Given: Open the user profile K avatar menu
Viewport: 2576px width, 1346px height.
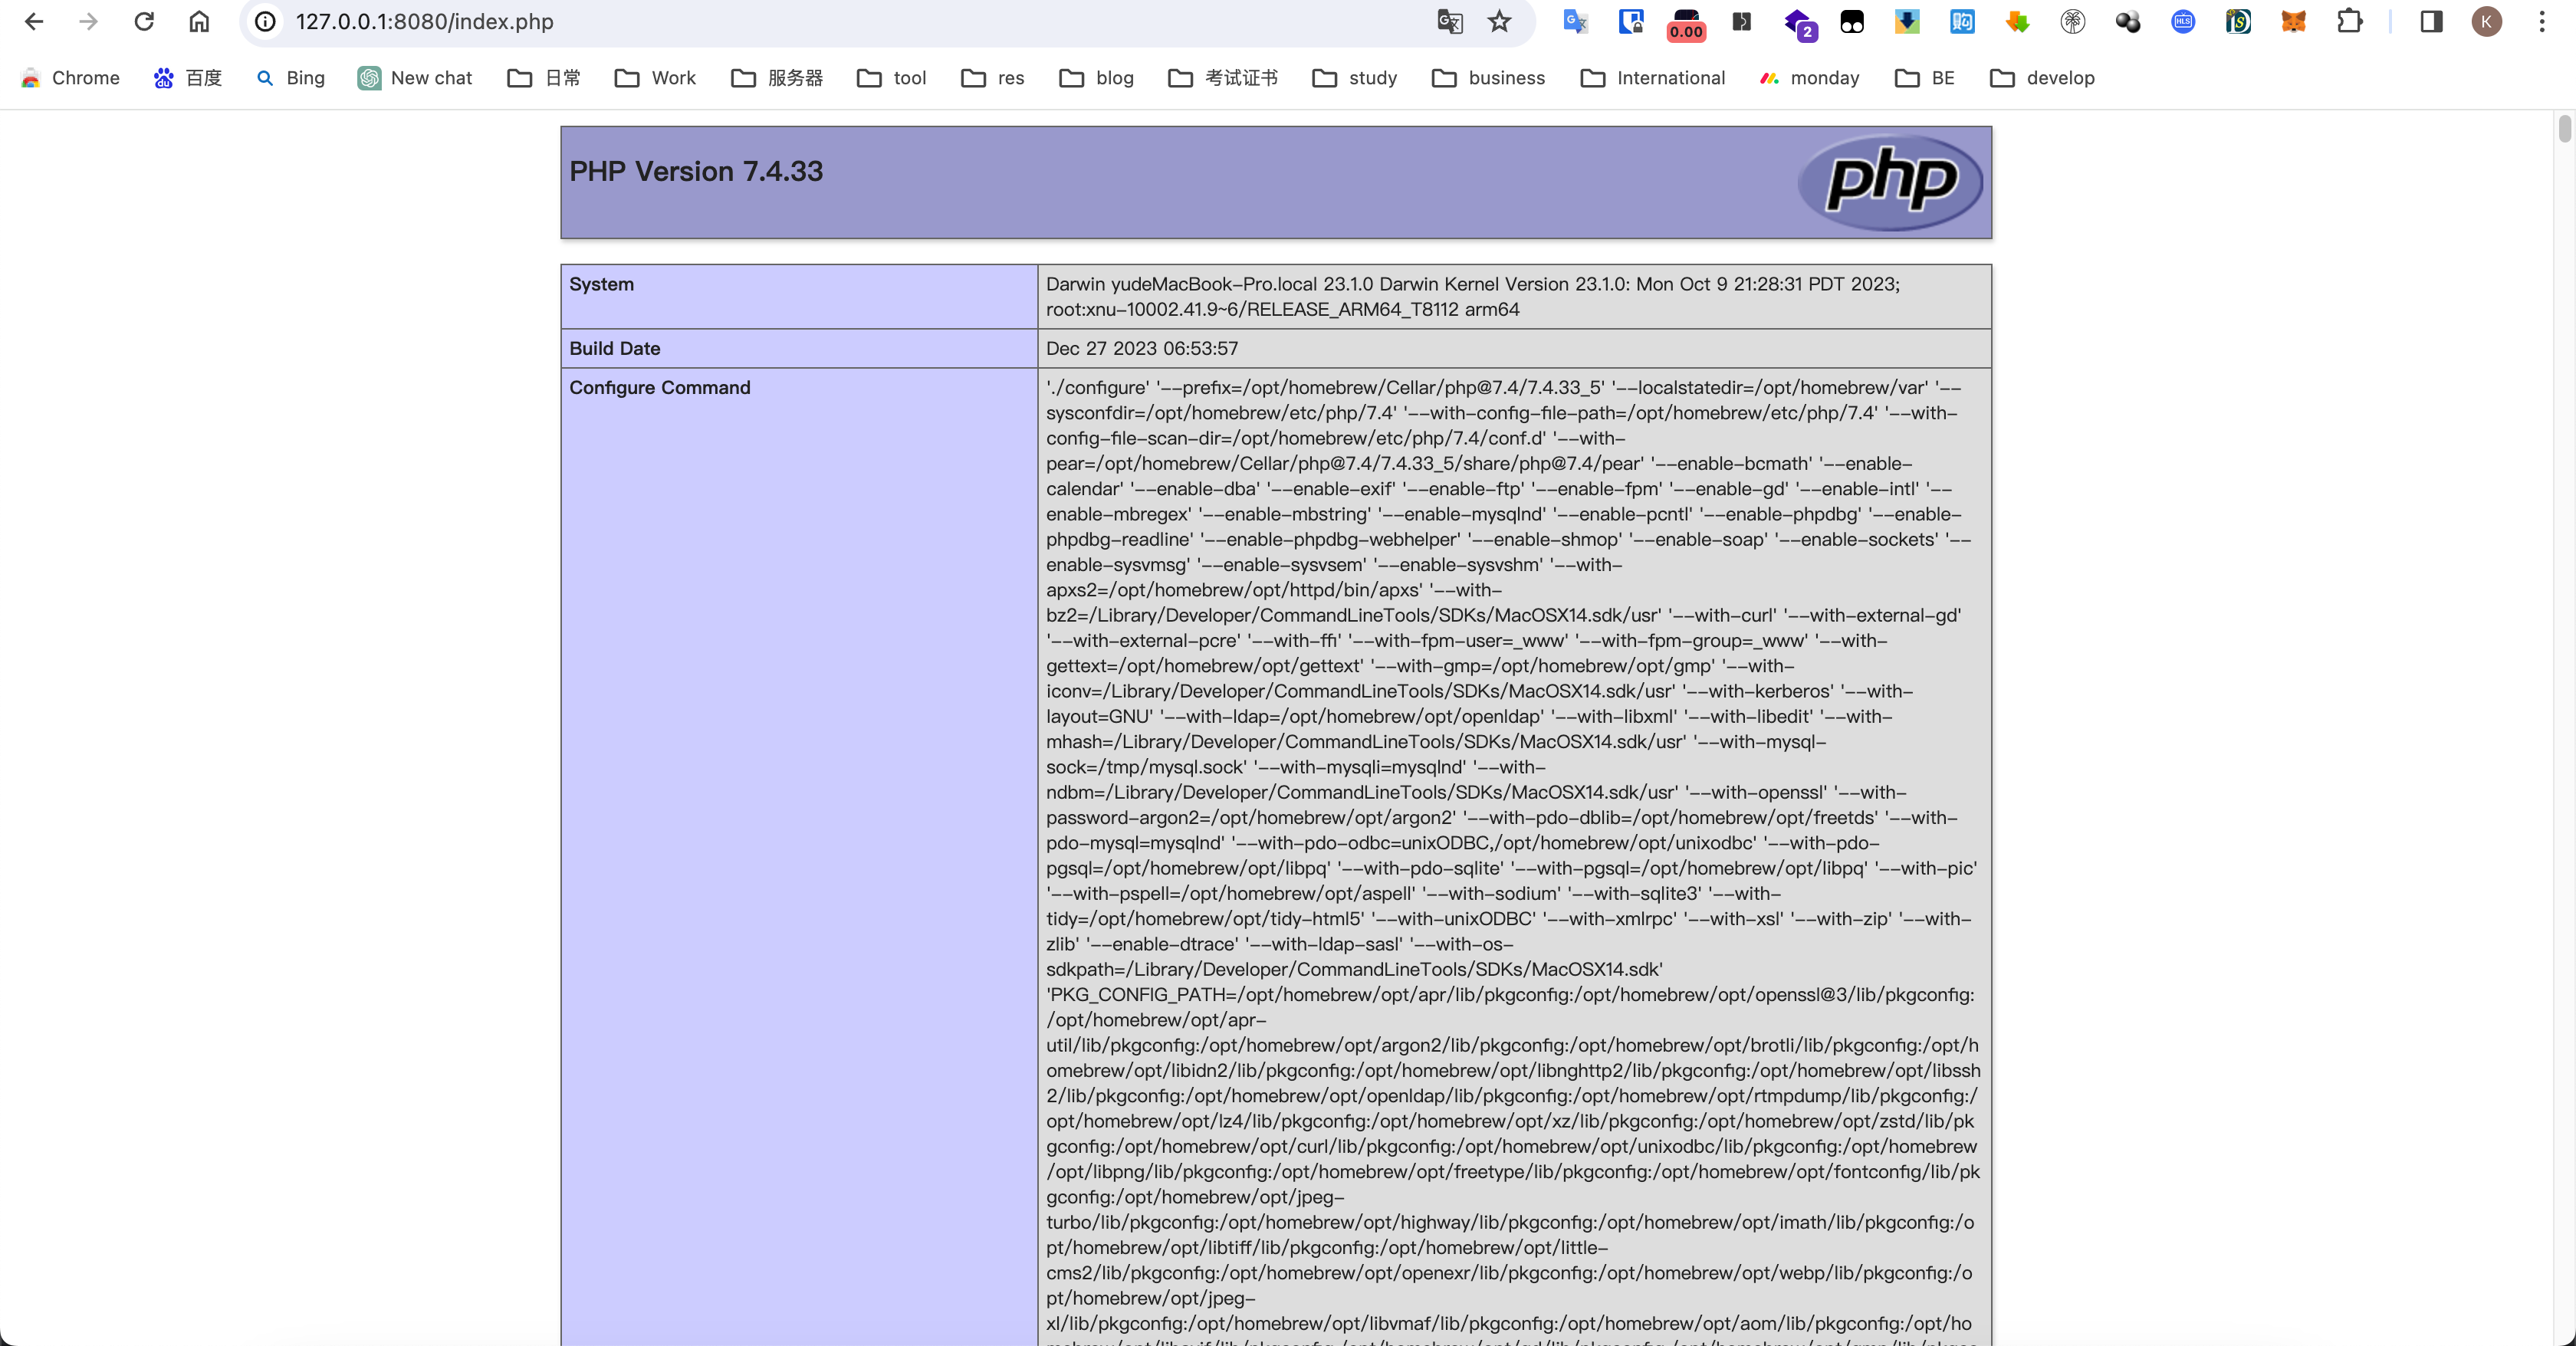Looking at the screenshot, I should (x=2486, y=21).
